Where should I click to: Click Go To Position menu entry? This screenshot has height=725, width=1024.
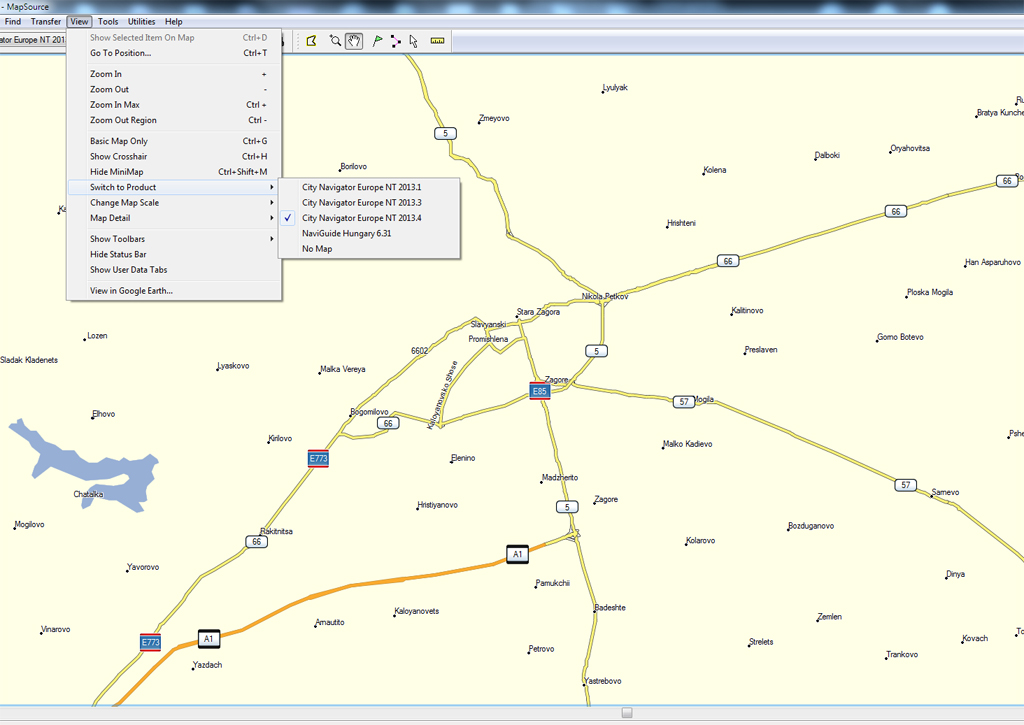pyautogui.click(x=120, y=53)
